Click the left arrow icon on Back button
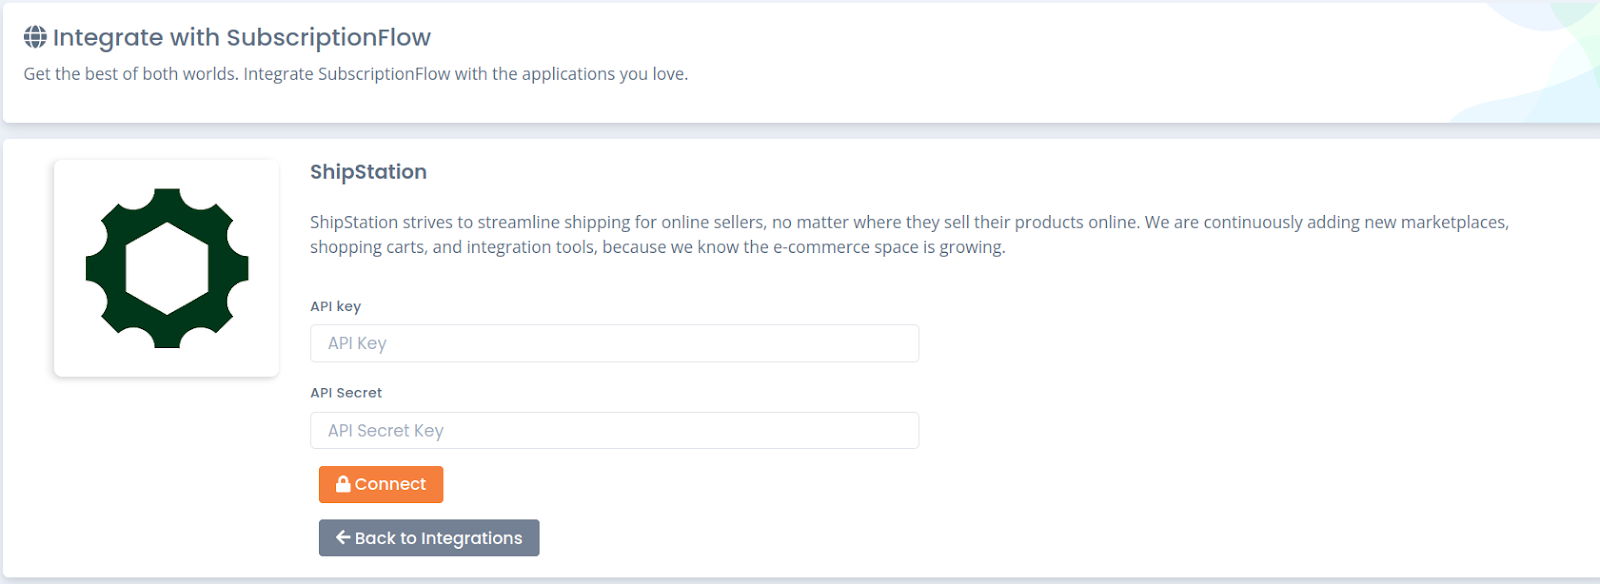This screenshot has height=584, width=1600. pos(343,538)
